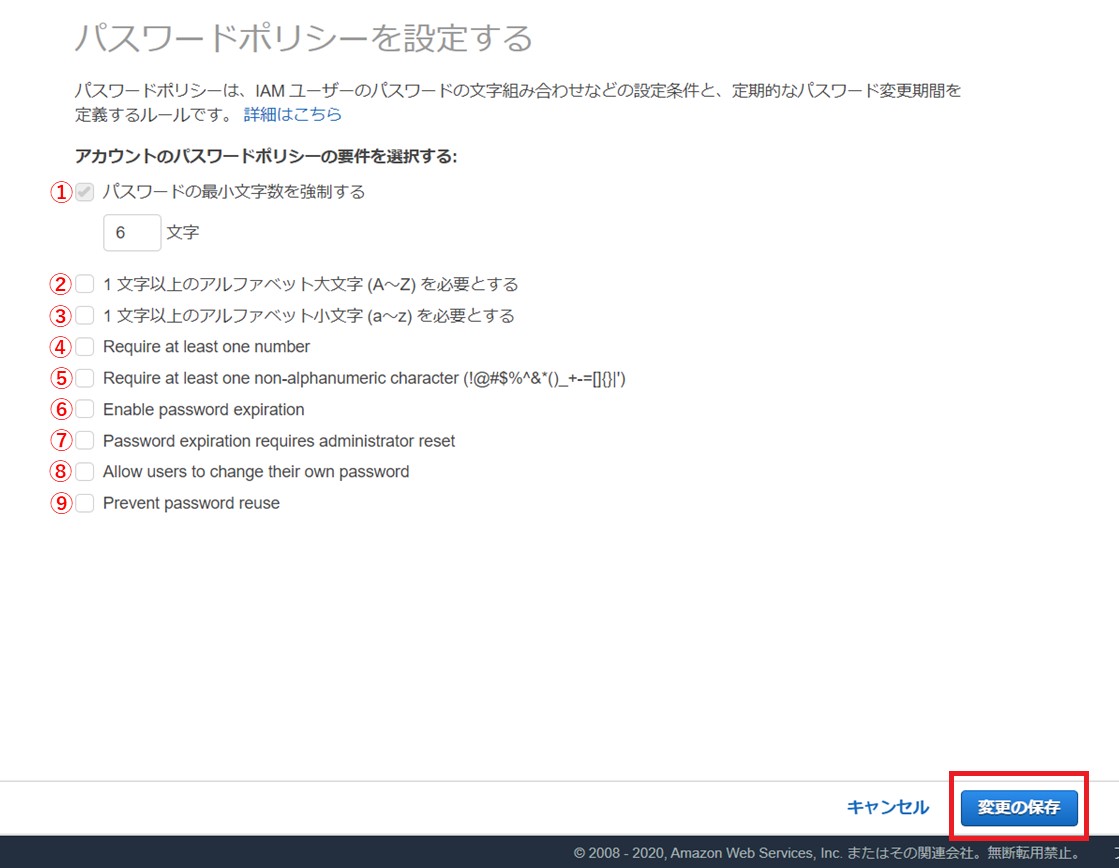Viewport: 1119px width, 868px height.
Task: Check the Prevent password reuse option
Action: coord(84,503)
